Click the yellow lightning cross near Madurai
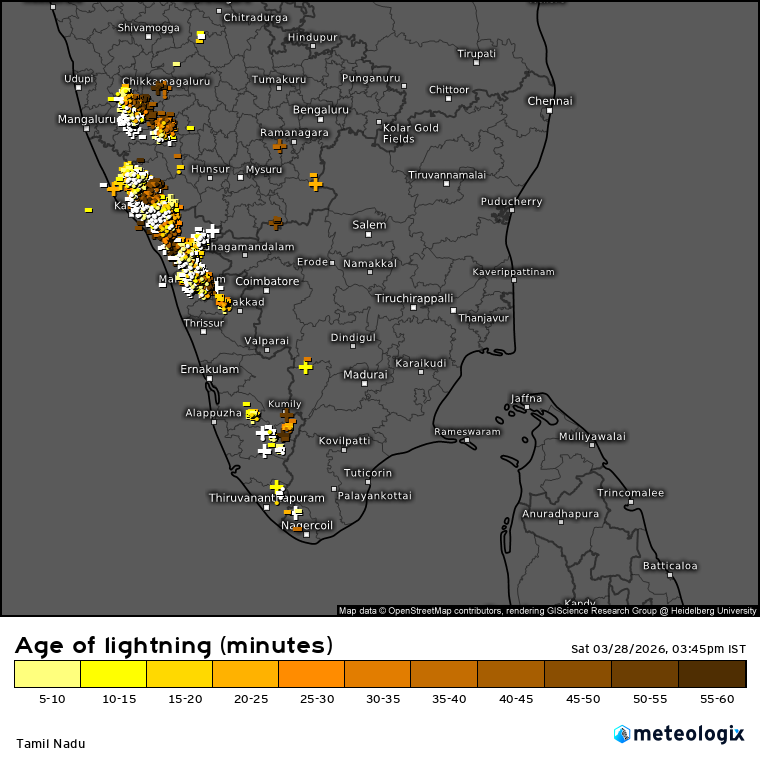Viewport: 760px width, 760px height. pyautogui.click(x=305, y=367)
